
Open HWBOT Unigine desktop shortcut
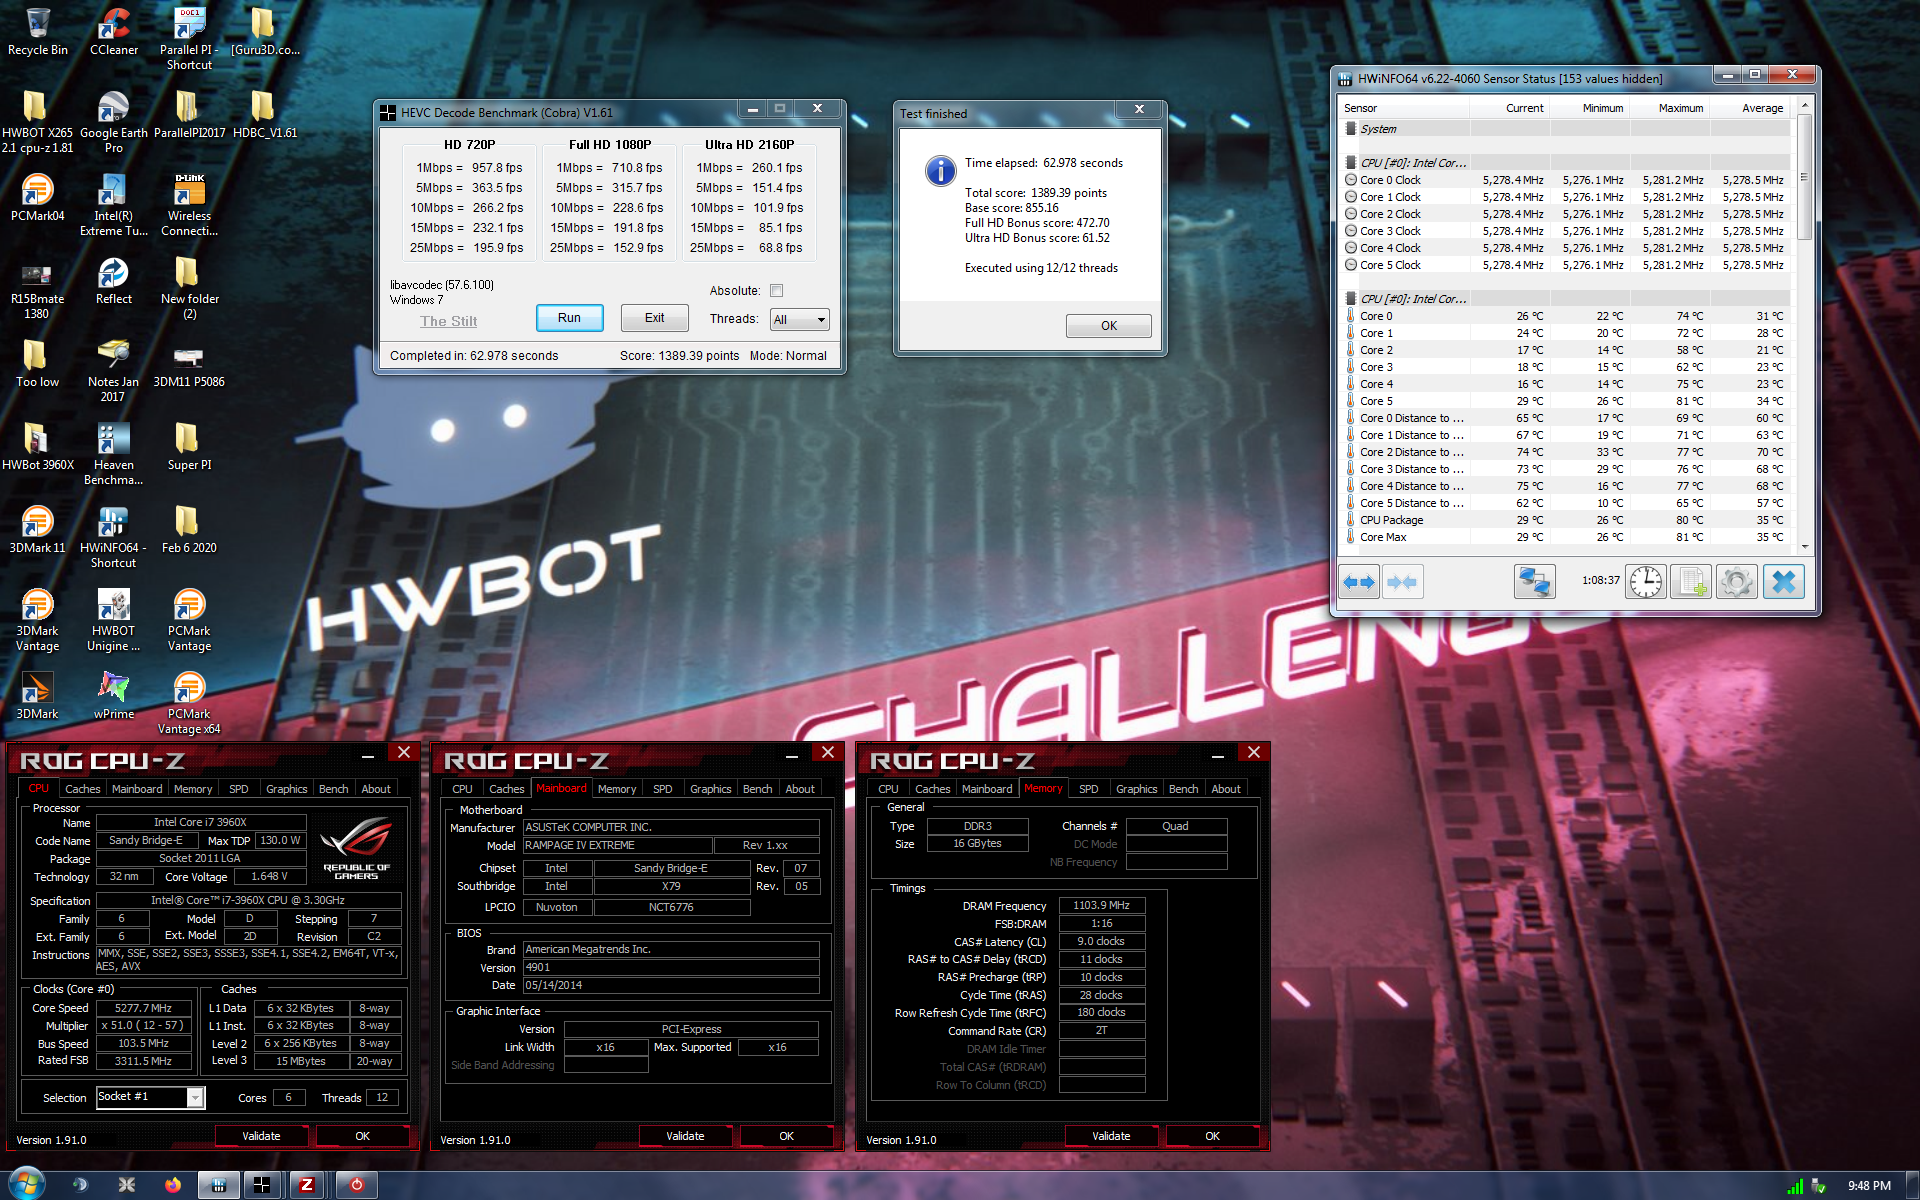point(114,620)
